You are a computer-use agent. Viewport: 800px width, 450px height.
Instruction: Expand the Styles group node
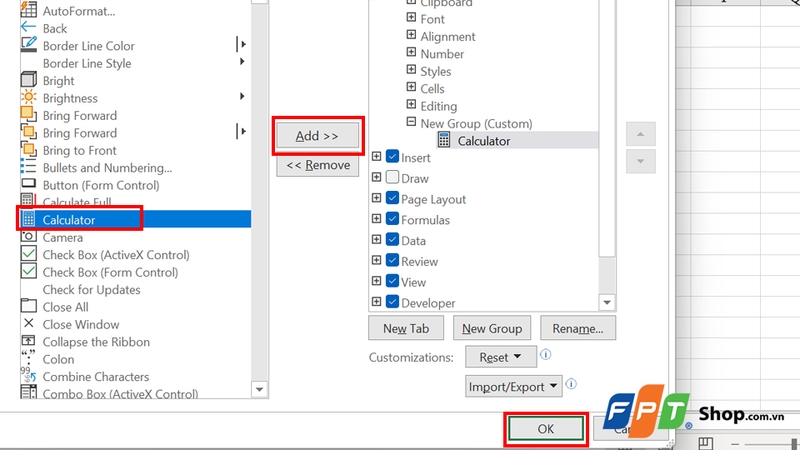coord(411,69)
